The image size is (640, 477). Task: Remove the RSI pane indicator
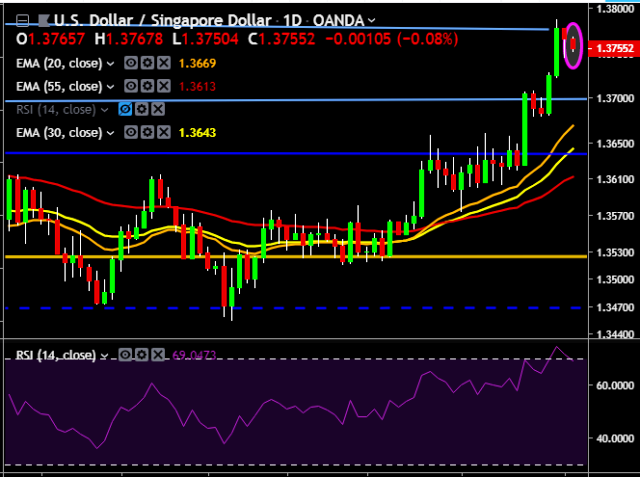(x=158, y=355)
